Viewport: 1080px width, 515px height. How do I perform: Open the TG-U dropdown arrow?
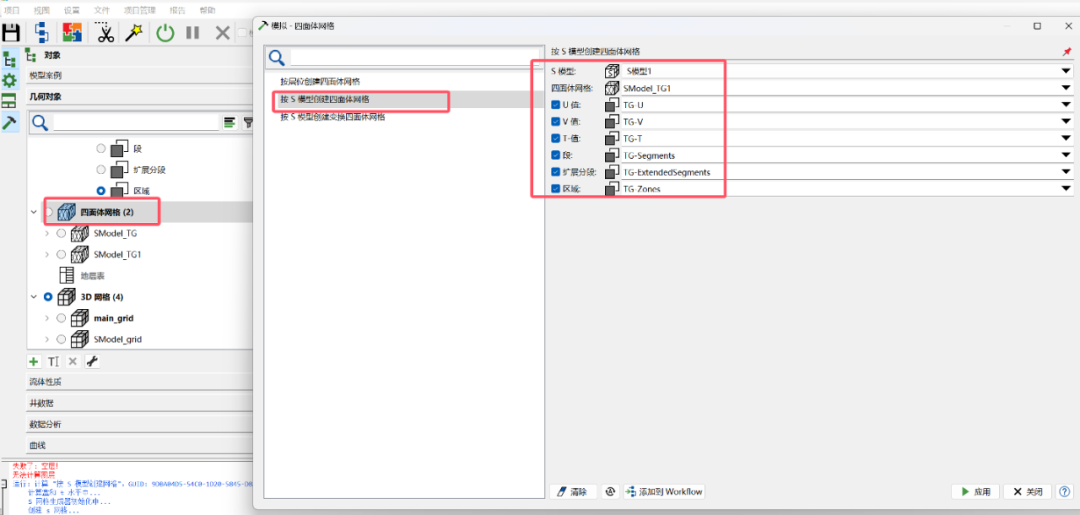pyautogui.click(x=1066, y=105)
